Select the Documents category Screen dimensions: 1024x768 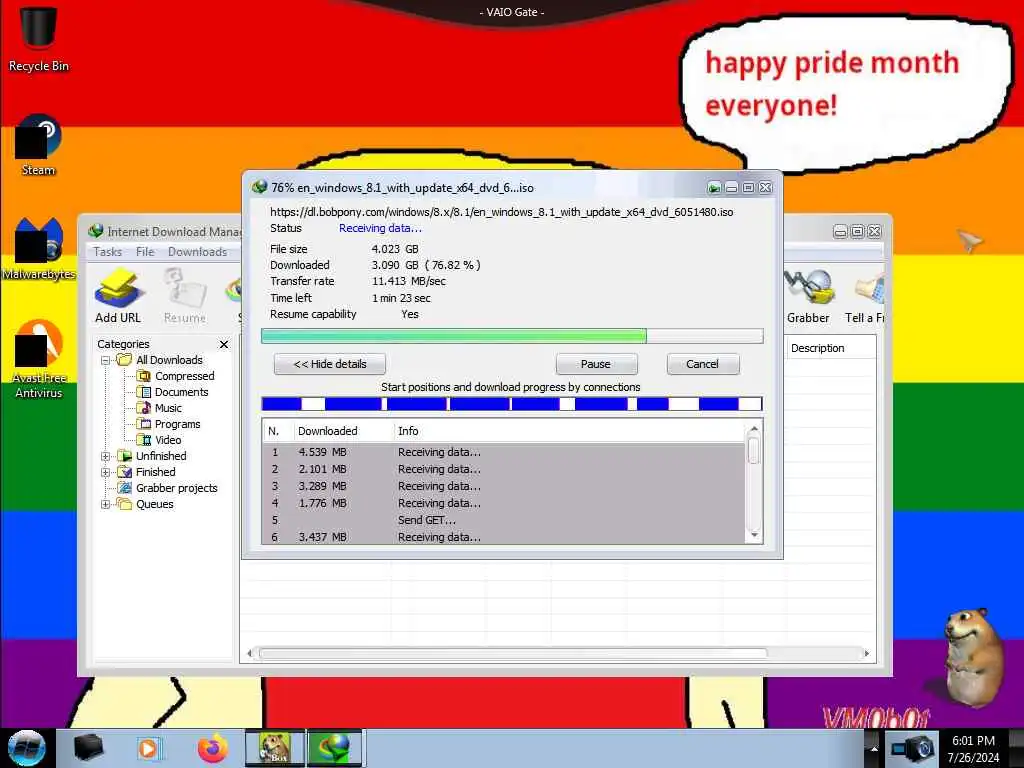pyautogui.click(x=181, y=392)
